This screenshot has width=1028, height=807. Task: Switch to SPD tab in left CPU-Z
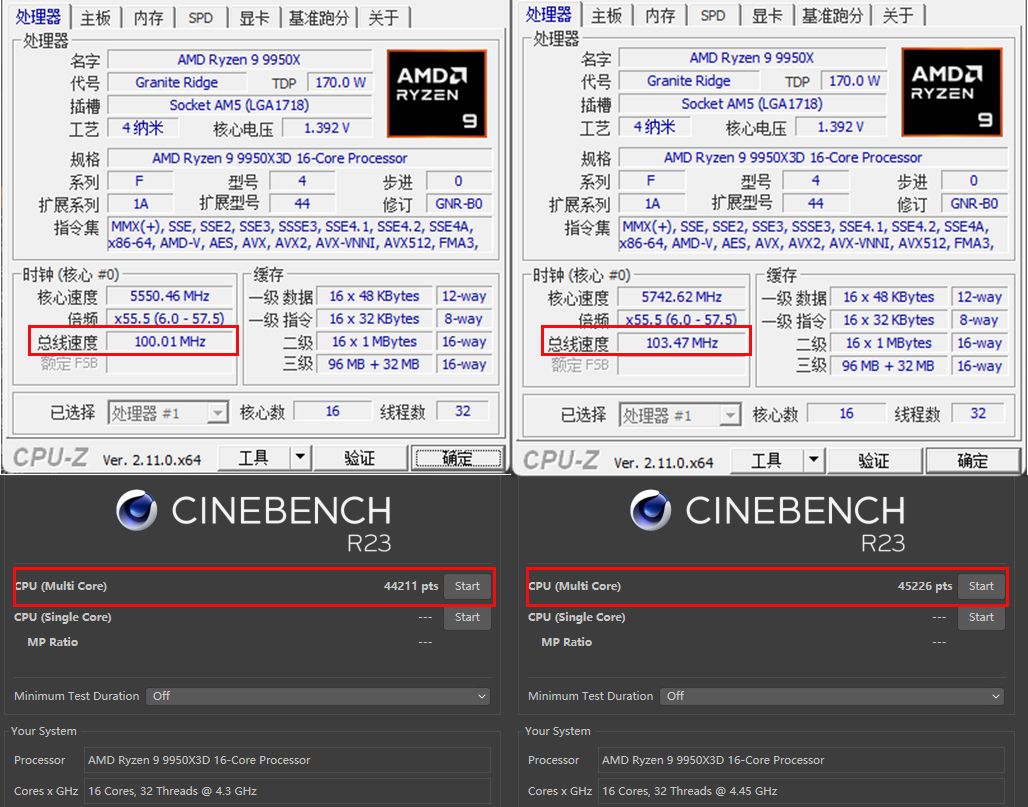tap(201, 18)
